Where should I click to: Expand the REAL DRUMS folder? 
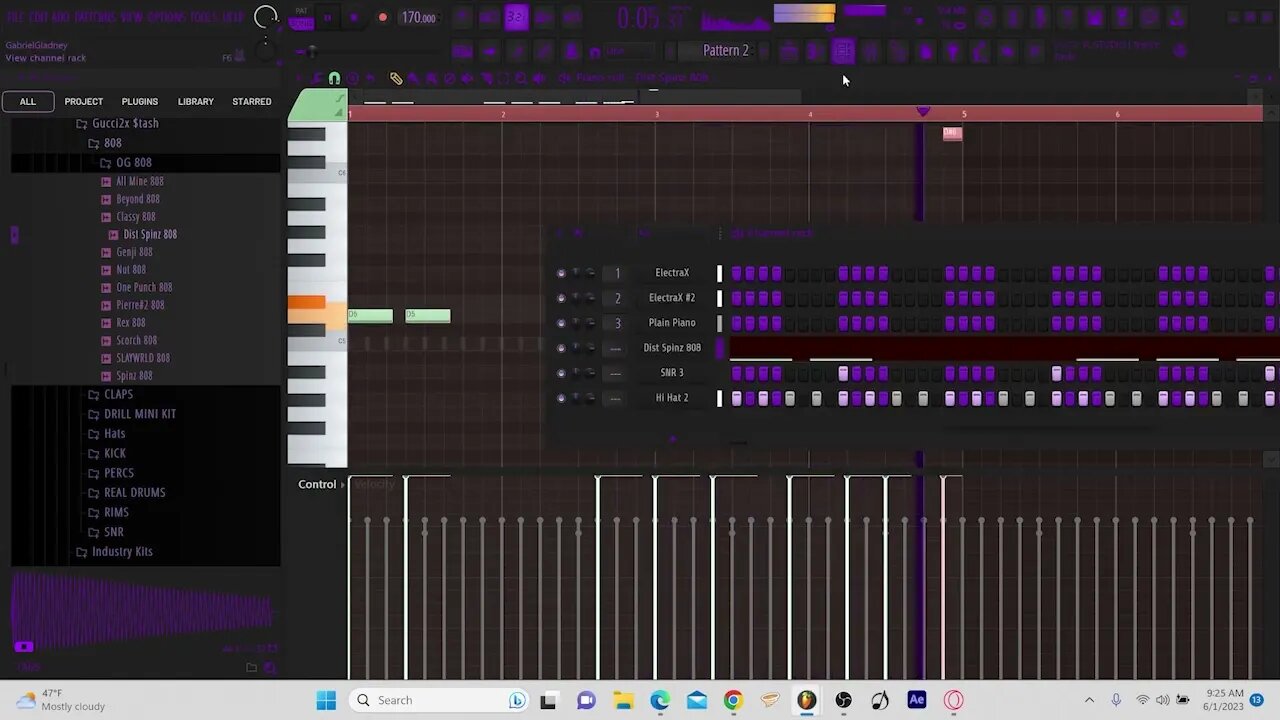coord(127,492)
